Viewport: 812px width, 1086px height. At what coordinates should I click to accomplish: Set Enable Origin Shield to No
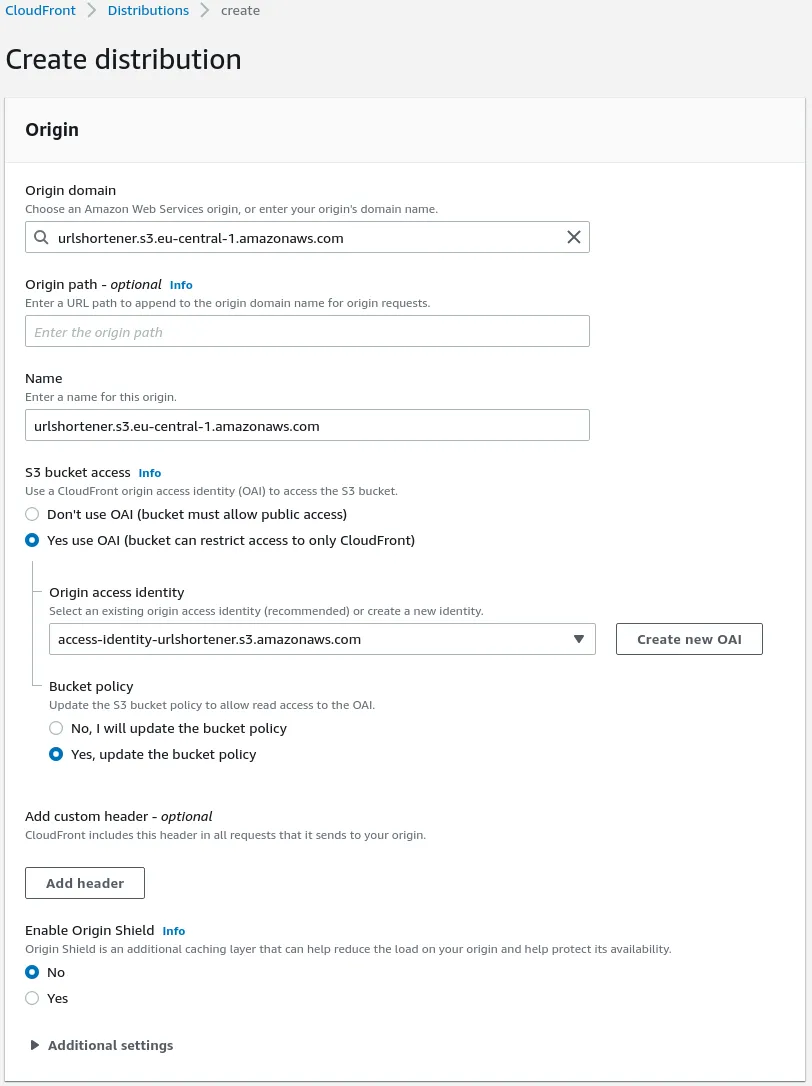[33, 973]
